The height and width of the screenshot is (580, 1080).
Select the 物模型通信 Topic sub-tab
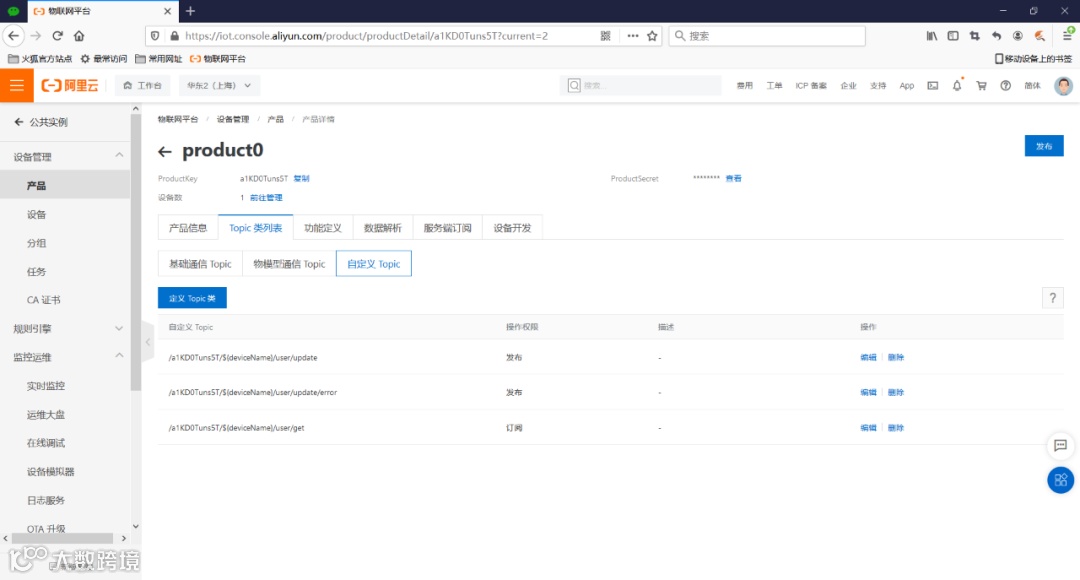pyautogui.click(x=289, y=264)
